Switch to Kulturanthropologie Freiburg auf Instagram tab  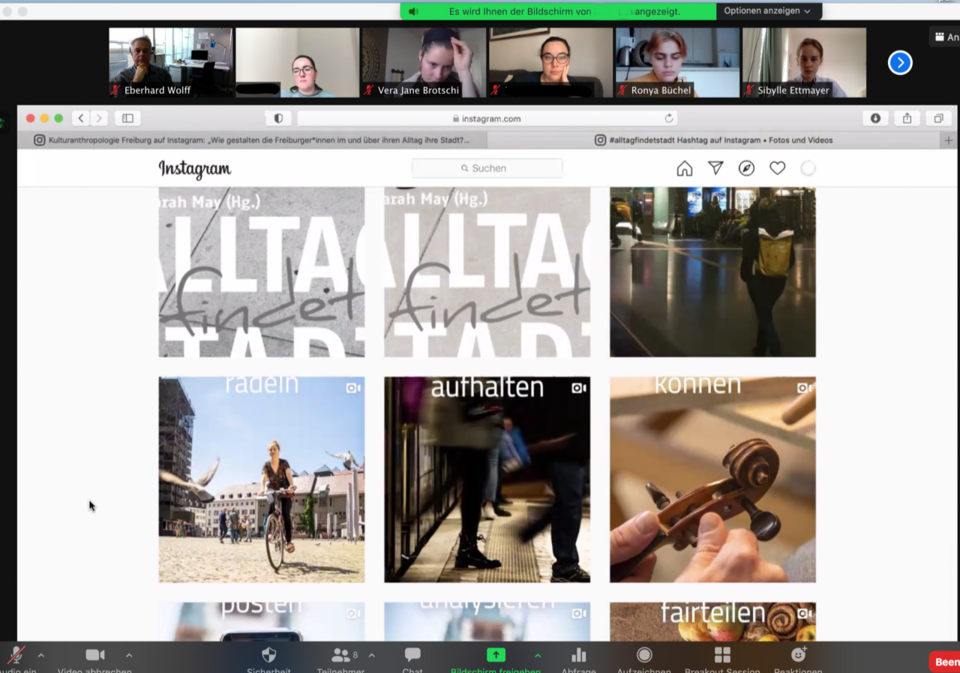point(252,140)
